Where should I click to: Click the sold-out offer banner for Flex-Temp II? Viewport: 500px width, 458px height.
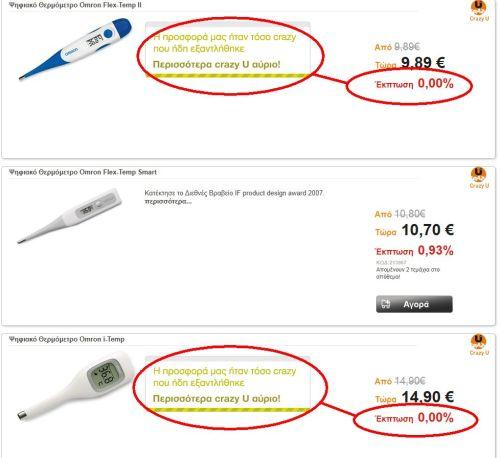pos(228,50)
